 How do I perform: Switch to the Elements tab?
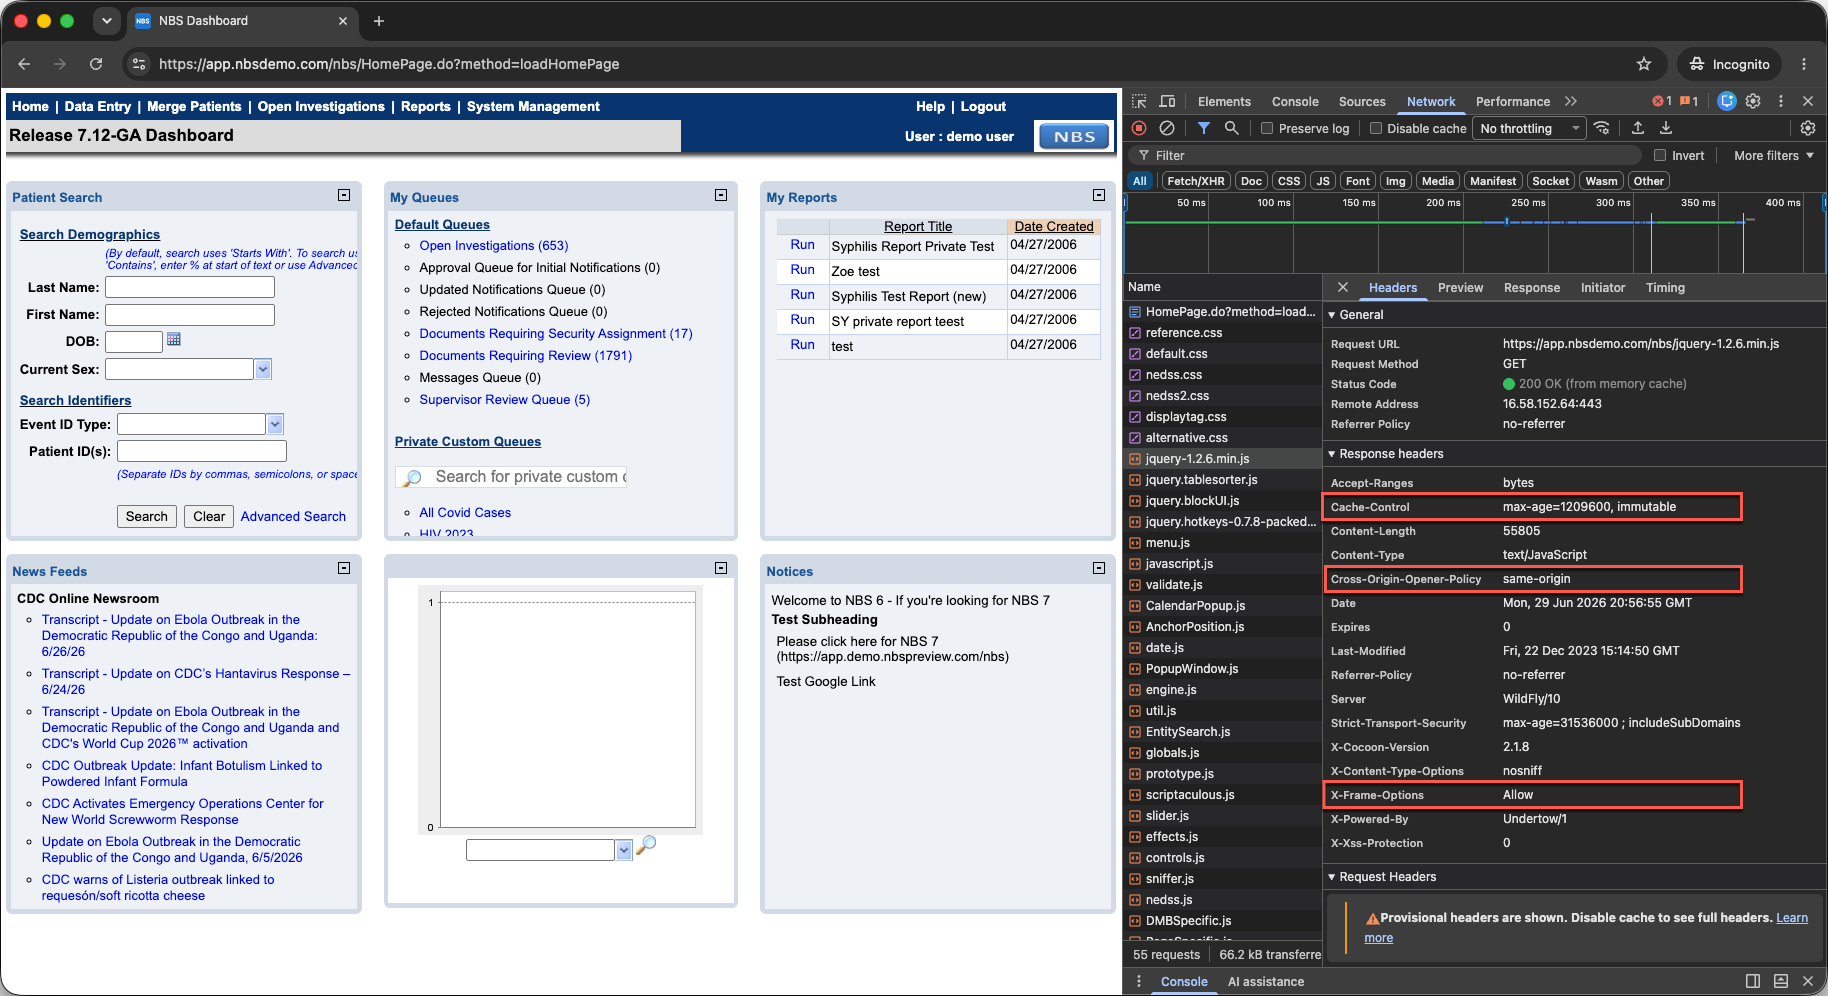pos(1224,101)
